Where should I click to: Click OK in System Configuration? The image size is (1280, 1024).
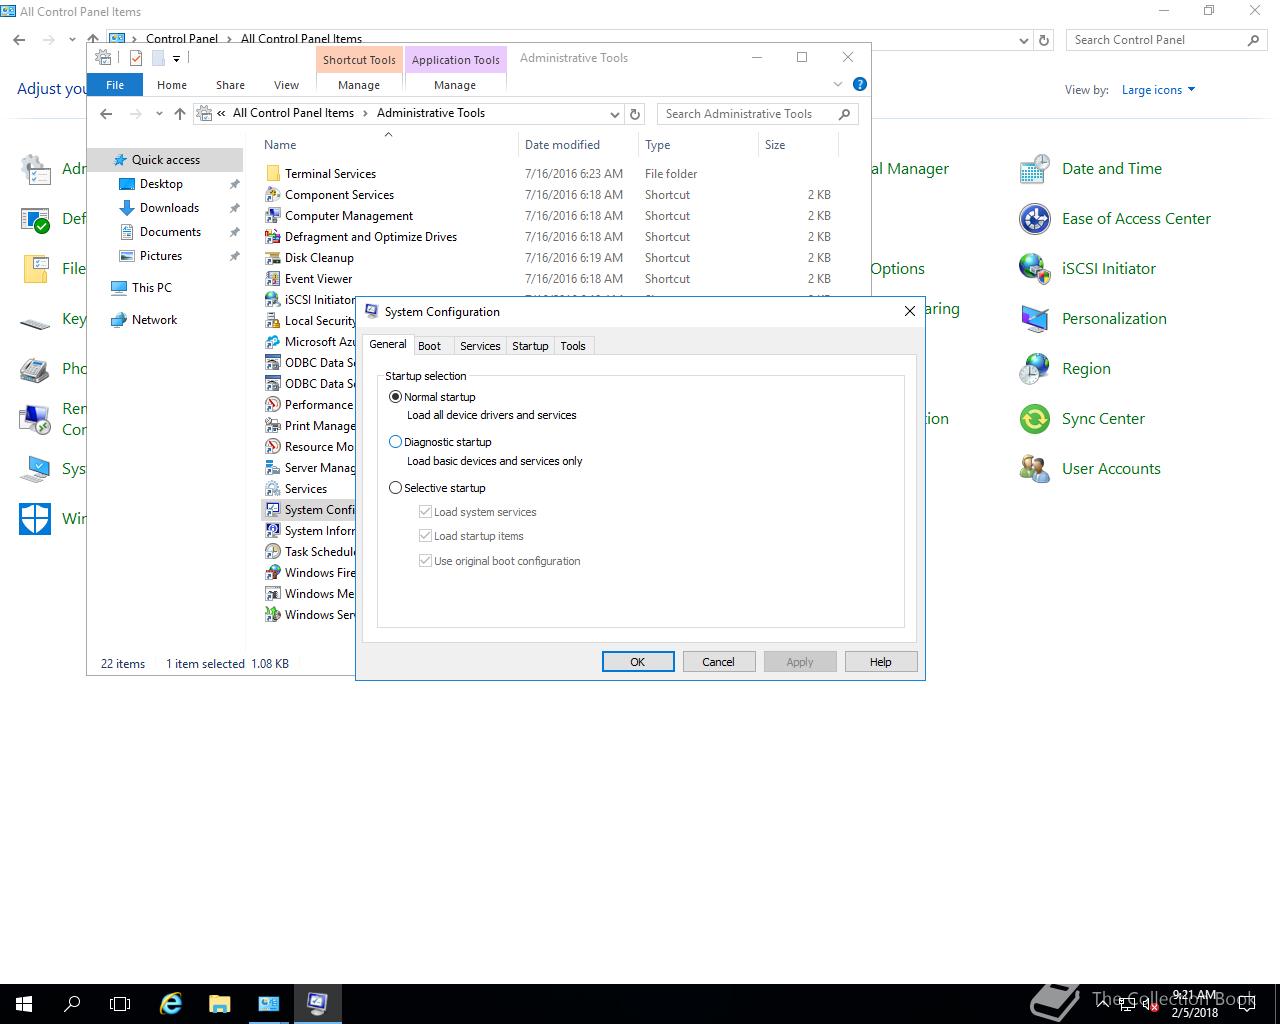click(x=638, y=662)
